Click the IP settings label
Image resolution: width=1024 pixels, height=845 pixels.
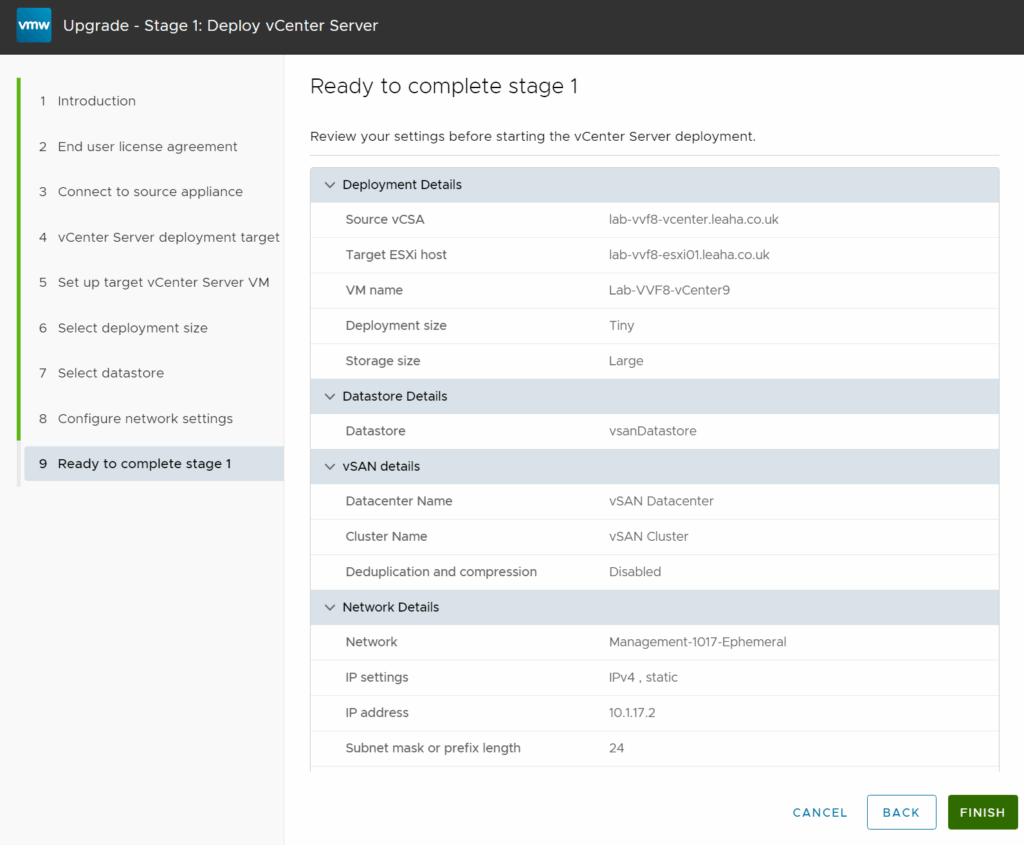[376, 677]
